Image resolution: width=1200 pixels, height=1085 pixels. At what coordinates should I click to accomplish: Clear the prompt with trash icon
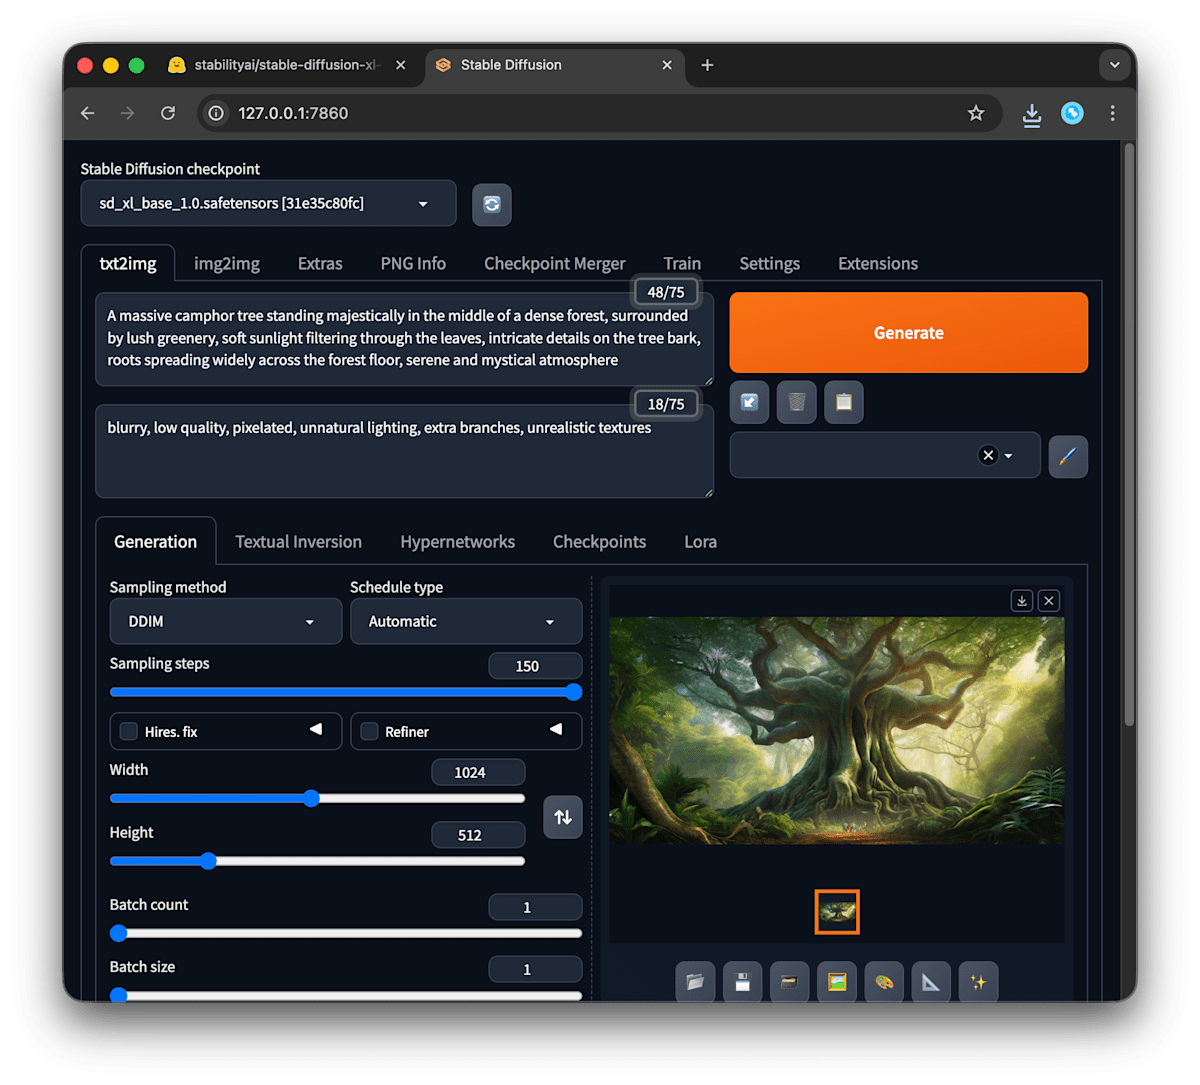pos(796,402)
